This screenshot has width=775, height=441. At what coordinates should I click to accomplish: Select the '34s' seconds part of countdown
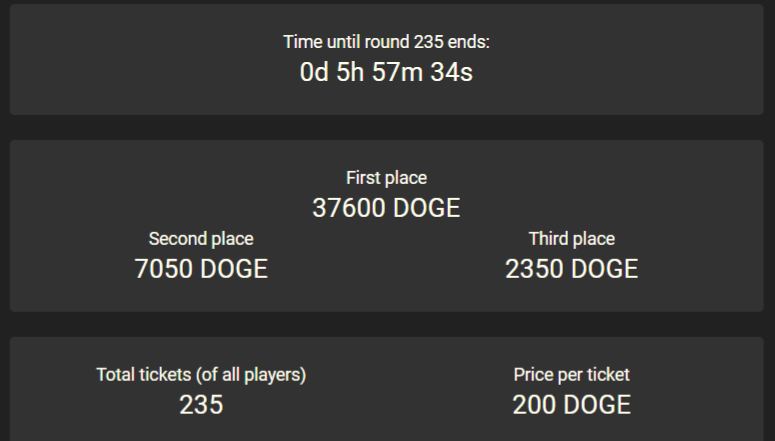click(452, 72)
